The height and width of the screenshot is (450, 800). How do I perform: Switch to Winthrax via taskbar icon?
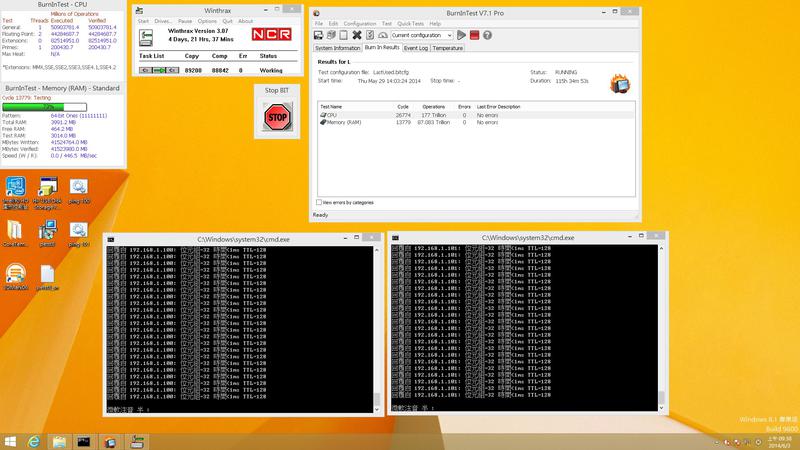pyautogui.click(x=136, y=442)
